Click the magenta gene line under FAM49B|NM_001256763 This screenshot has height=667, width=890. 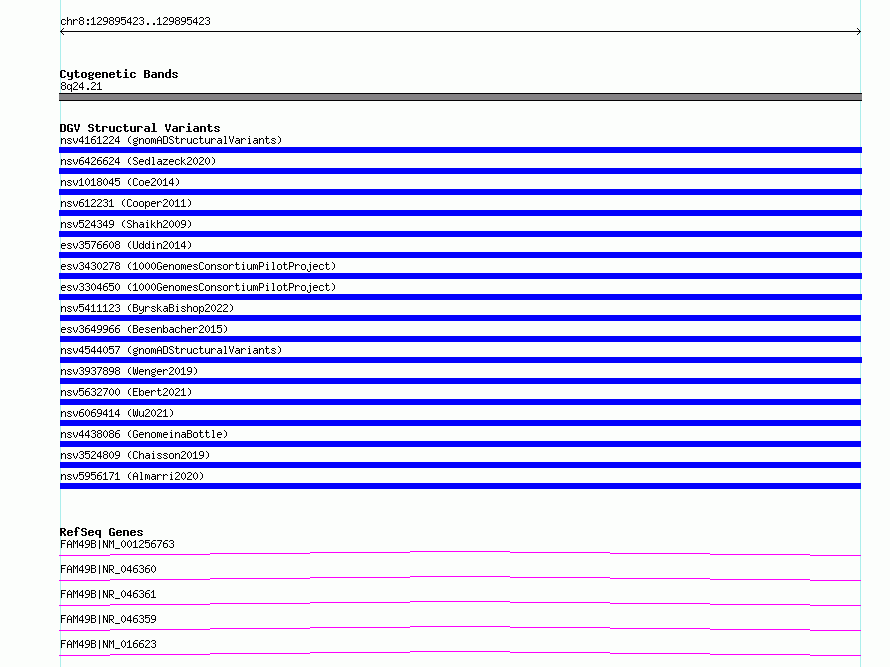(460, 553)
